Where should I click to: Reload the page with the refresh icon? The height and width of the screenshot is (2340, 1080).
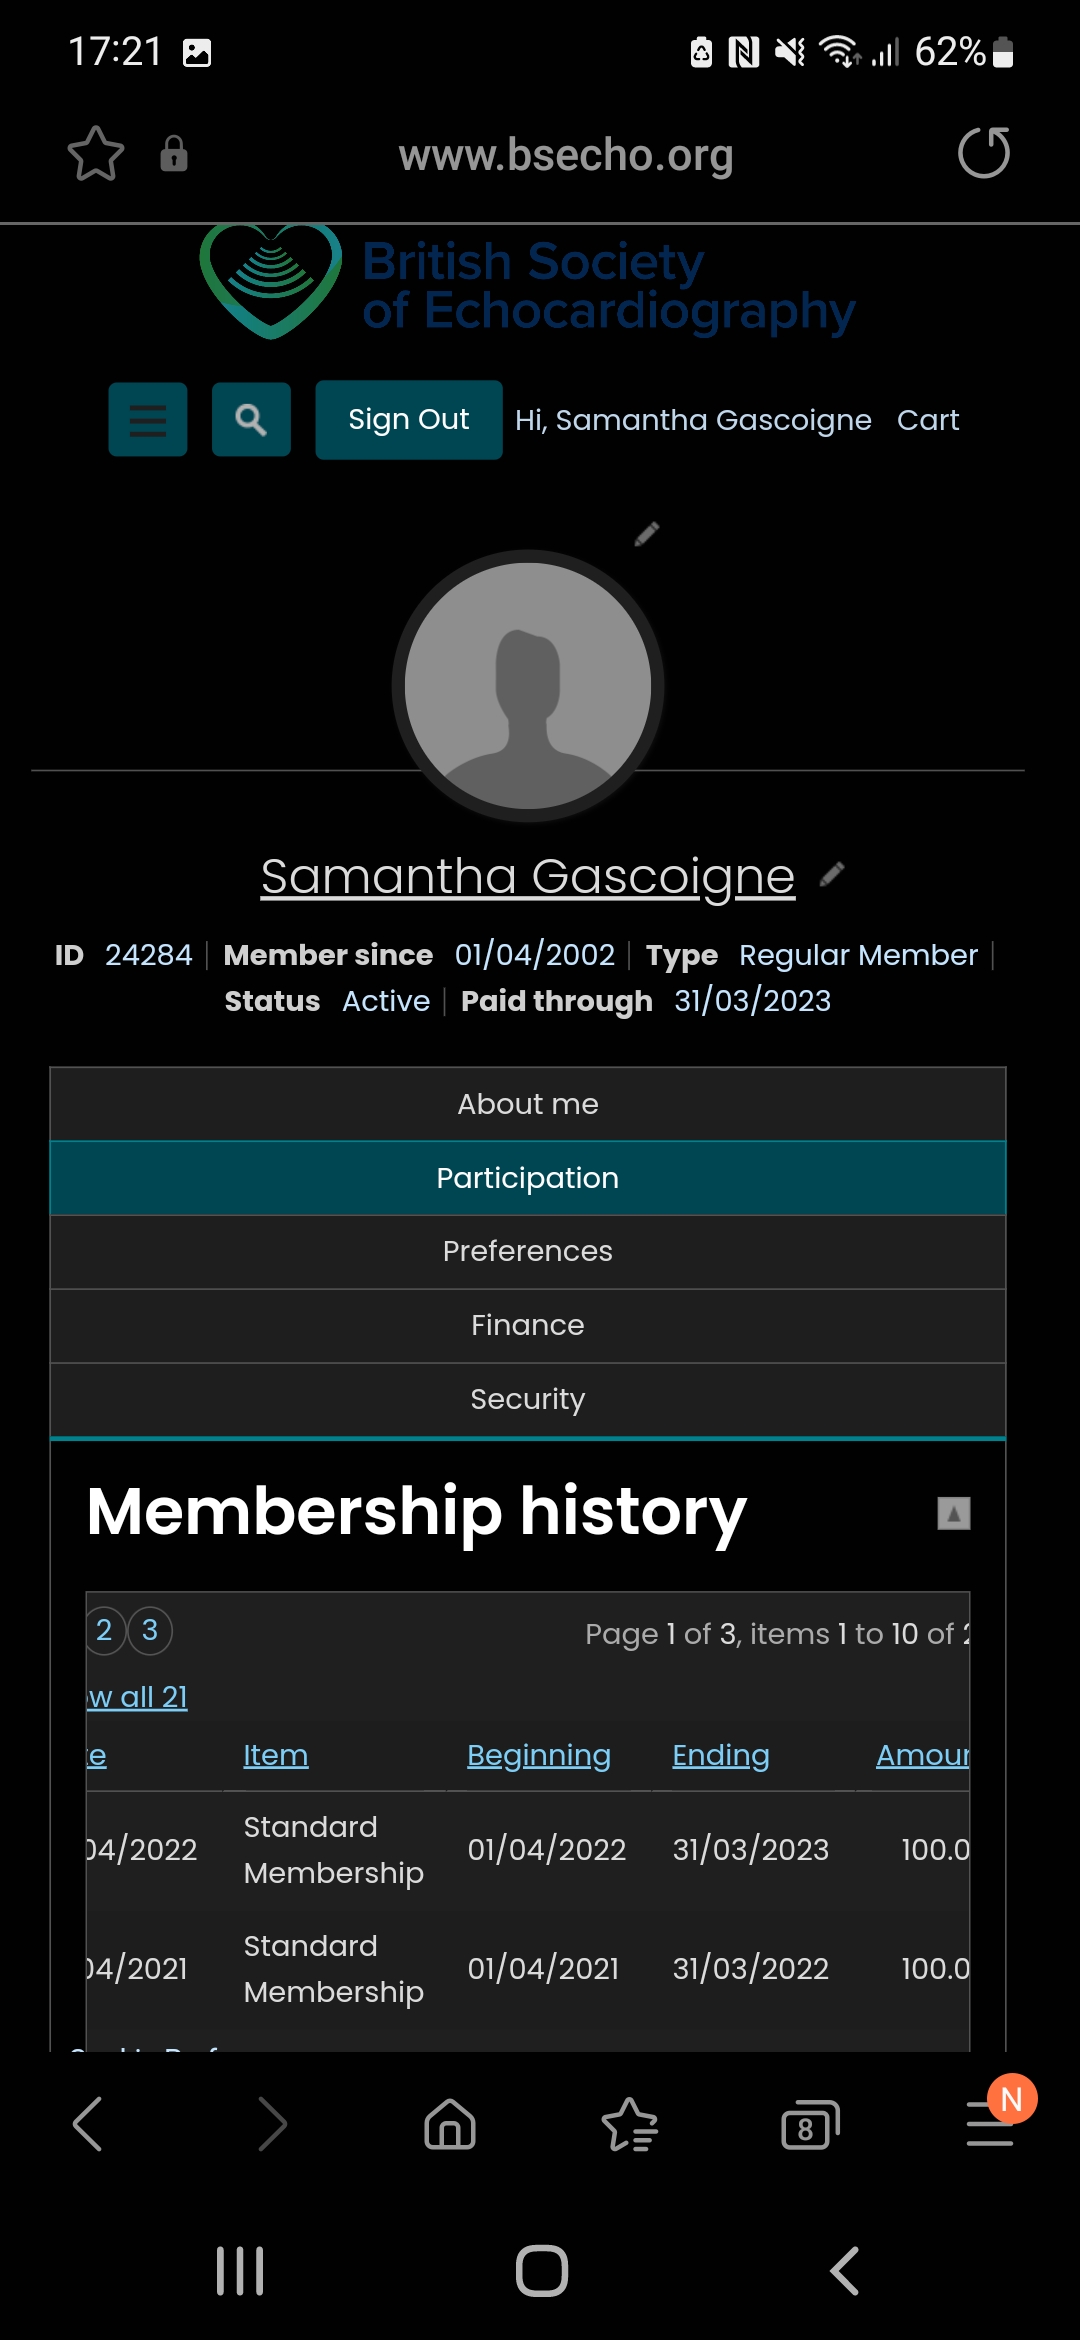click(x=983, y=153)
